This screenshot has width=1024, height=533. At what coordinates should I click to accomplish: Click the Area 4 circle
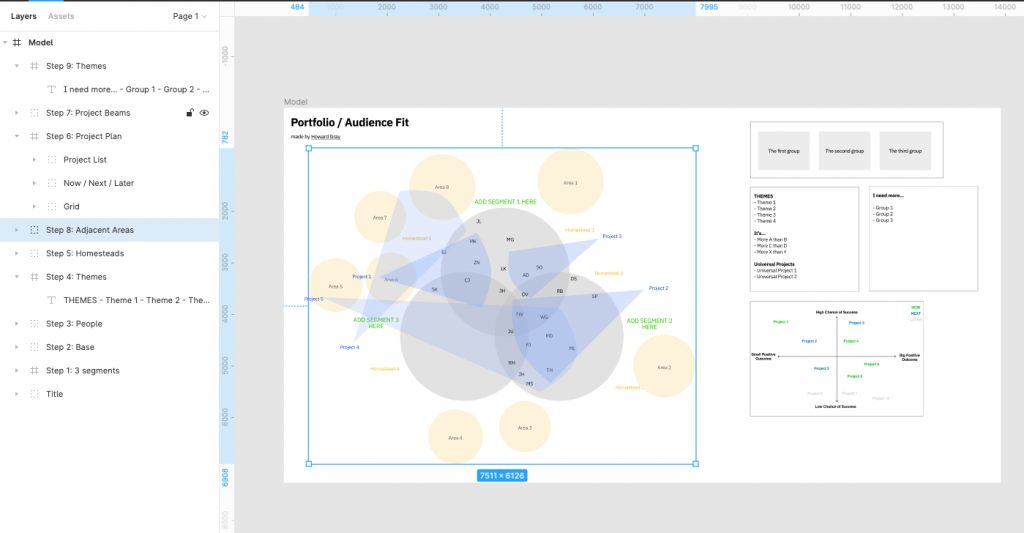pyautogui.click(x=455, y=437)
